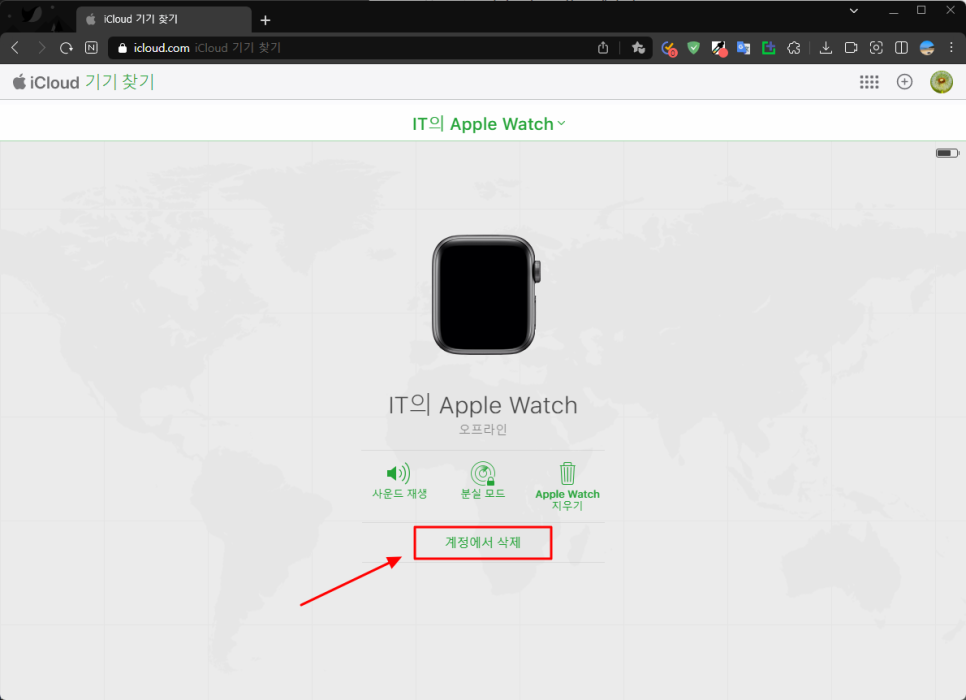Open the green shield extension
966x700 pixels.
click(694, 47)
